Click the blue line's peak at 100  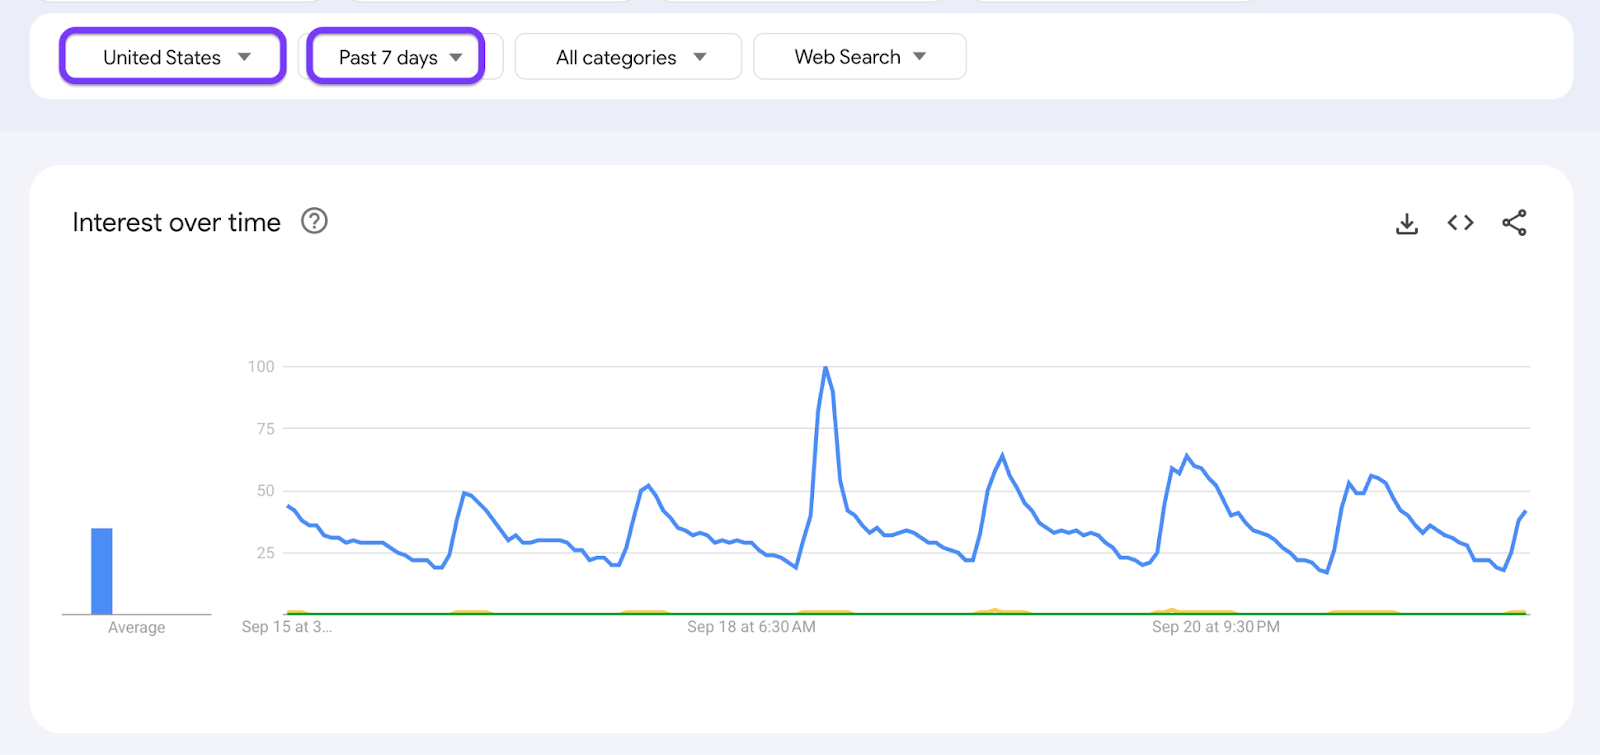pos(825,369)
